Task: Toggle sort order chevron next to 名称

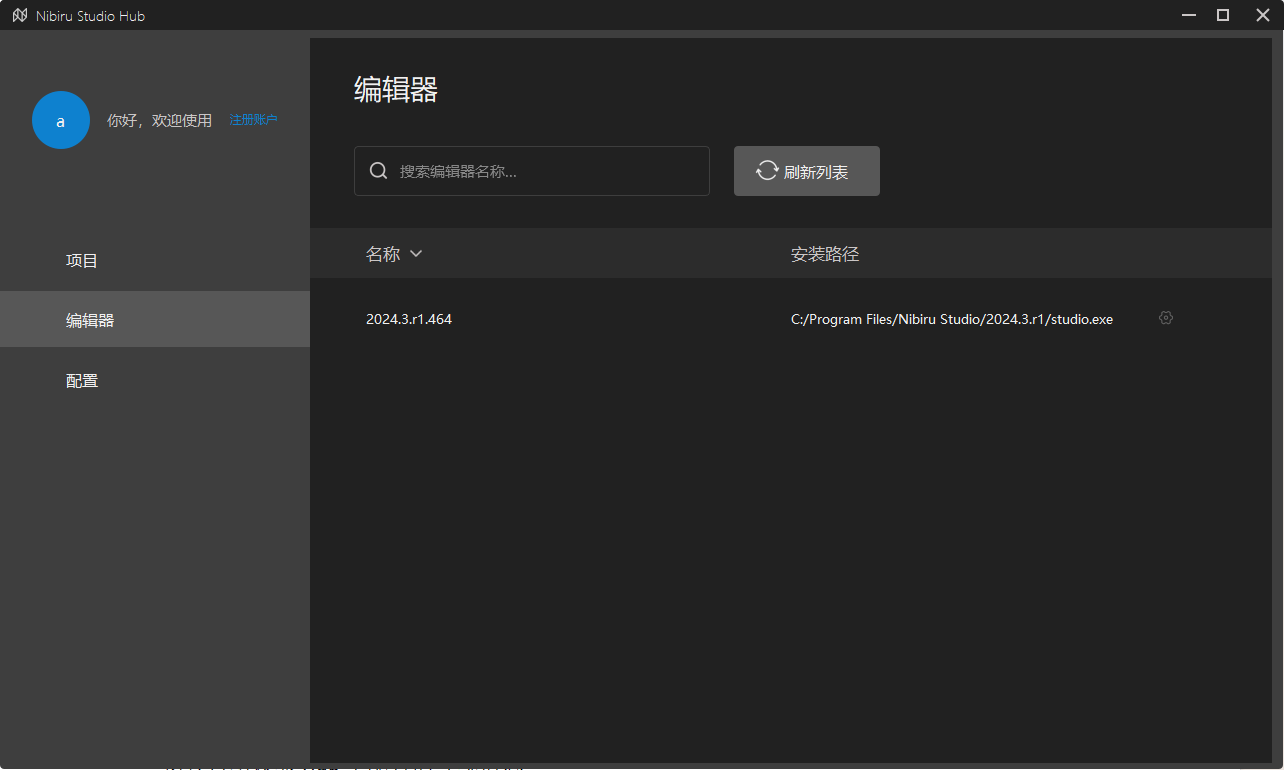Action: 416,254
